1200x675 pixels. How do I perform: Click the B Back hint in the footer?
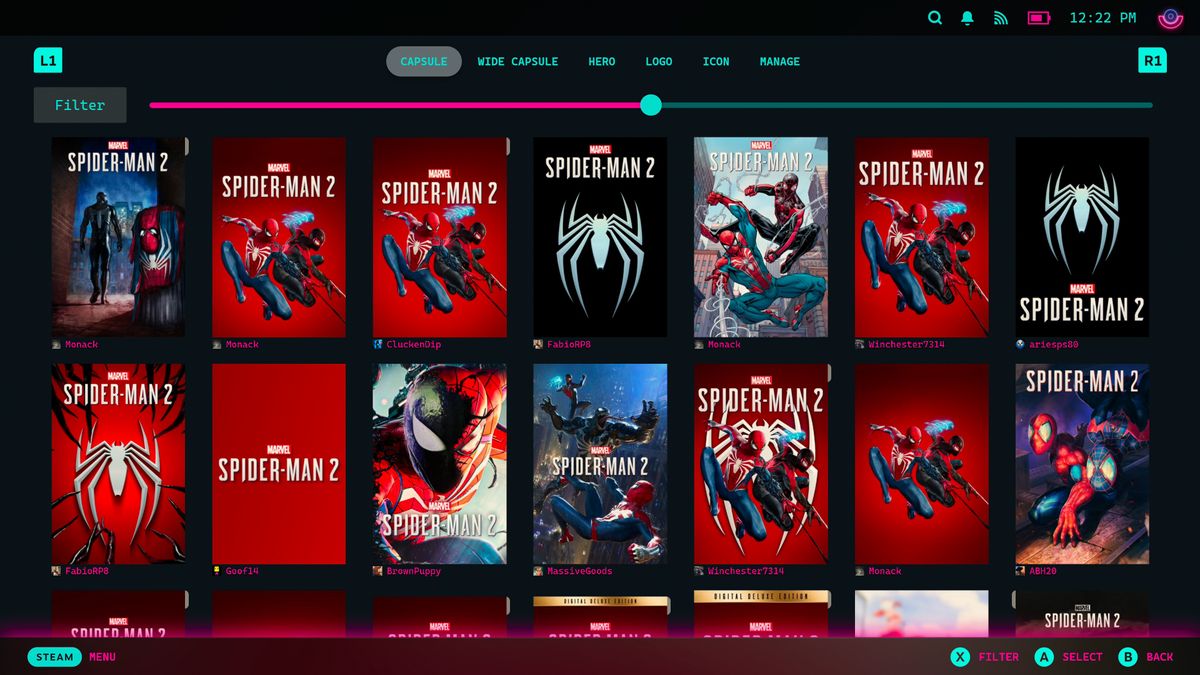[1146, 657]
